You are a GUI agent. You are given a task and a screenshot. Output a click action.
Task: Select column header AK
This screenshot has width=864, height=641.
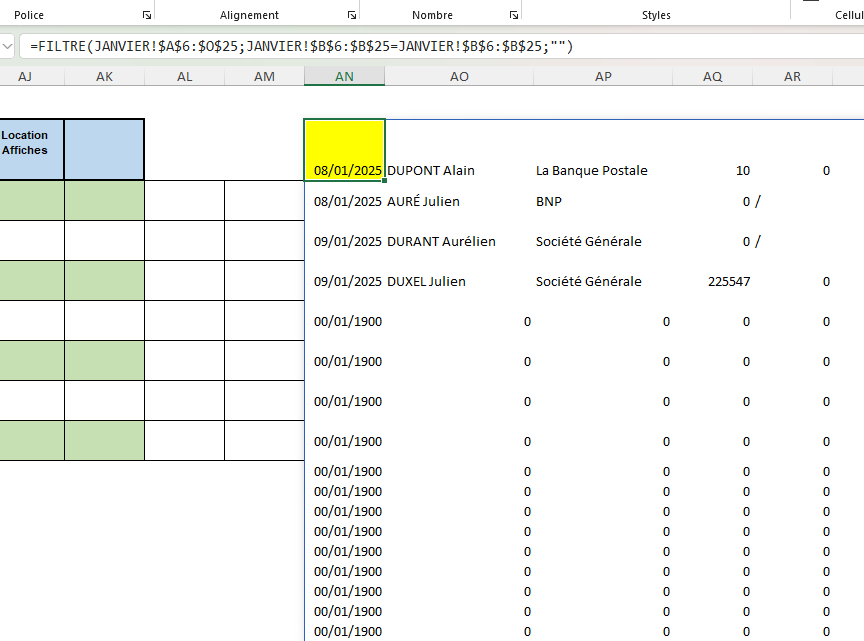105,77
